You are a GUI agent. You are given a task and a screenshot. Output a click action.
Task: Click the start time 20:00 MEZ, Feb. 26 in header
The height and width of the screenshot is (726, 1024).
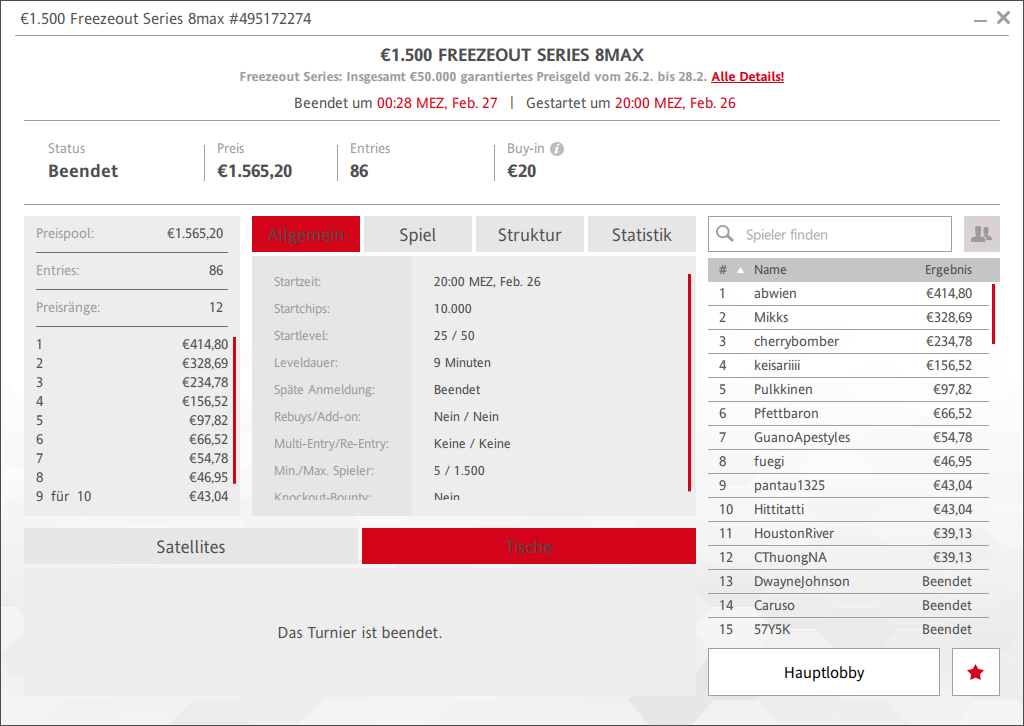(x=675, y=103)
